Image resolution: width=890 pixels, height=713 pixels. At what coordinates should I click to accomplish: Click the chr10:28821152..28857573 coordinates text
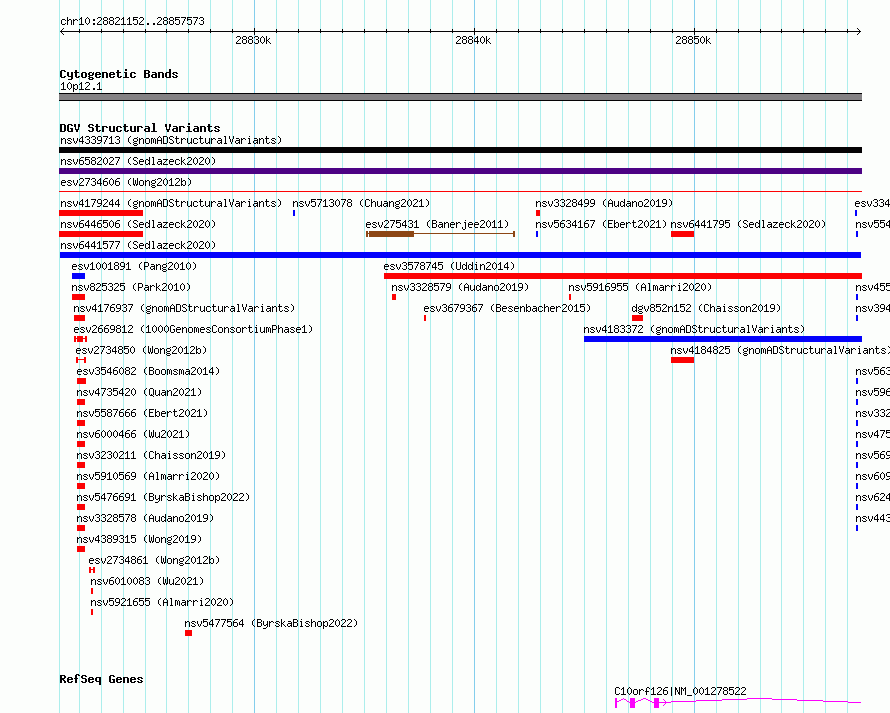132,21
